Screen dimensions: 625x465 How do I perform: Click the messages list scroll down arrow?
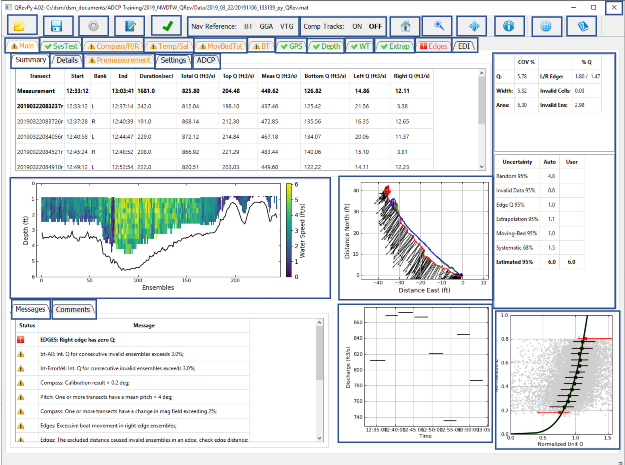coord(319,438)
